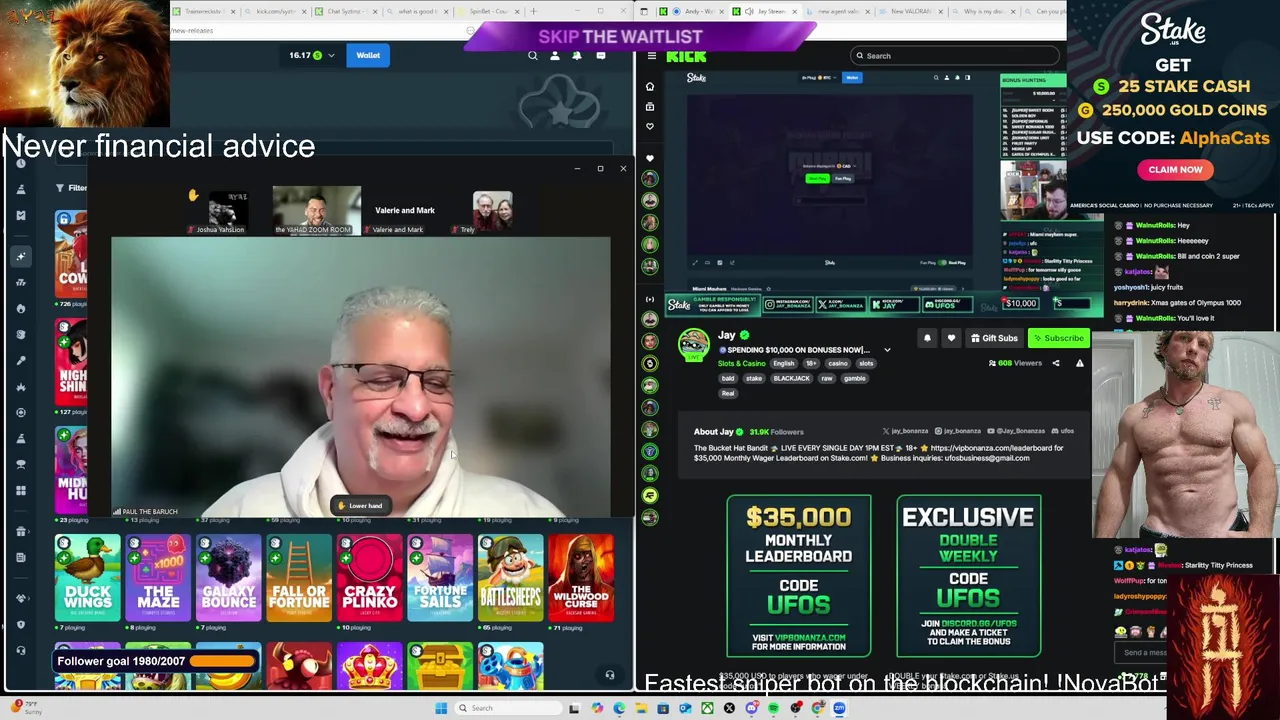Image resolution: width=1280 pixels, height=720 pixels.
Task: Open the Duck Wings game tile
Action: point(88,577)
